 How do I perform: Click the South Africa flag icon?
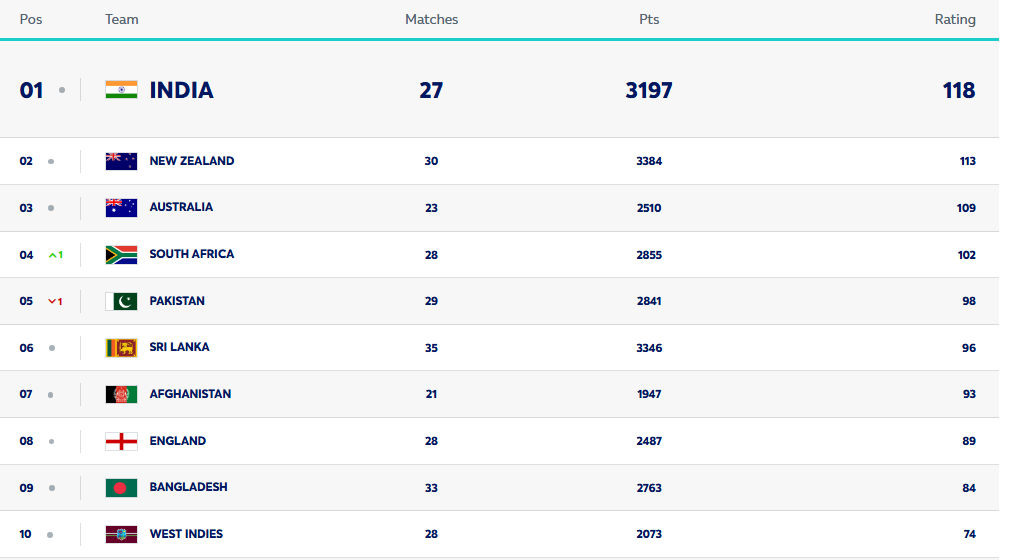click(x=121, y=255)
